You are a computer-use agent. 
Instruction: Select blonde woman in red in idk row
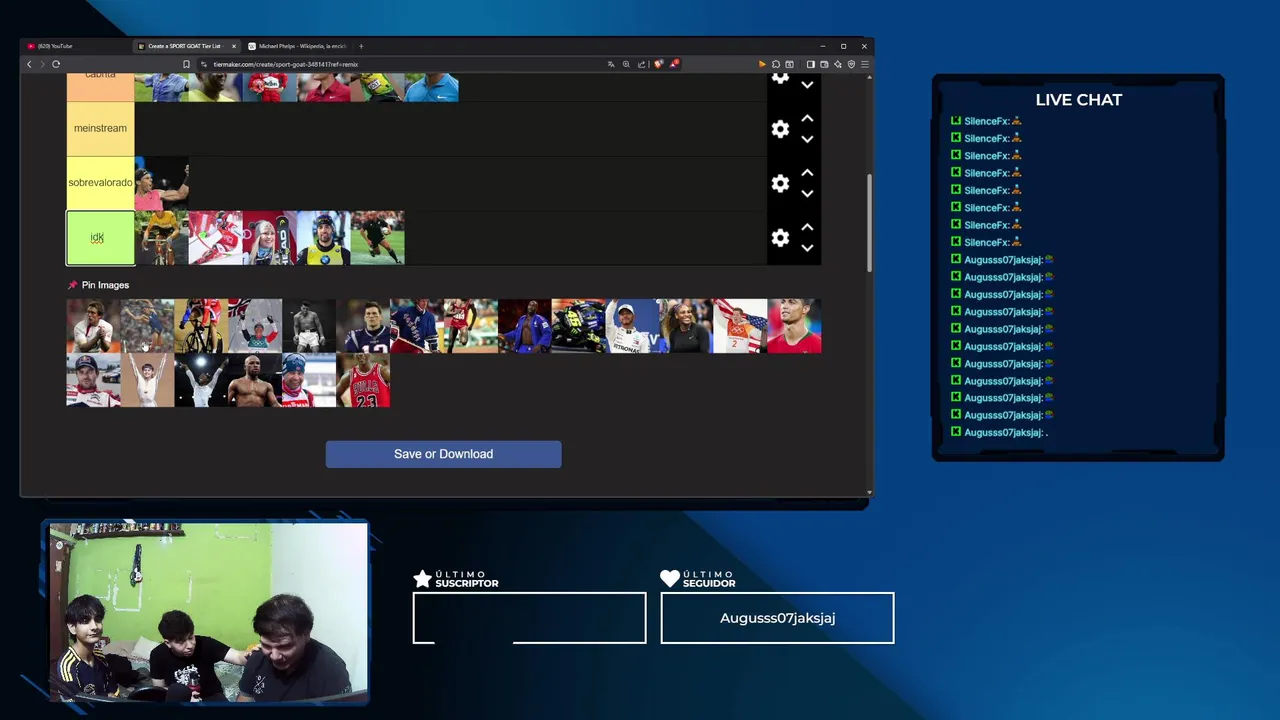click(x=269, y=238)
